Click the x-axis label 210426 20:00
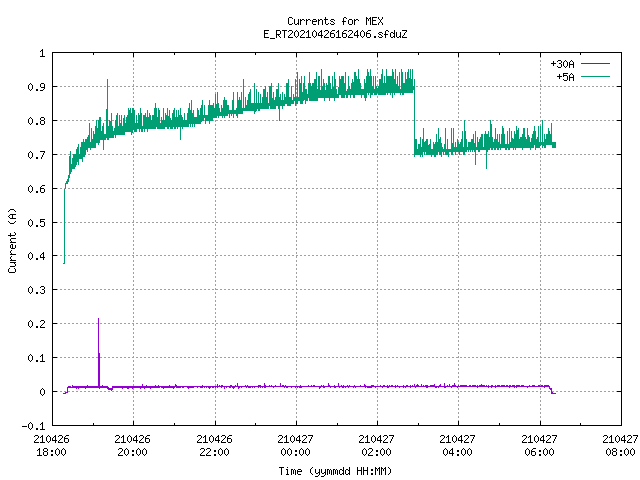640x480 pixels. point(133,446)
